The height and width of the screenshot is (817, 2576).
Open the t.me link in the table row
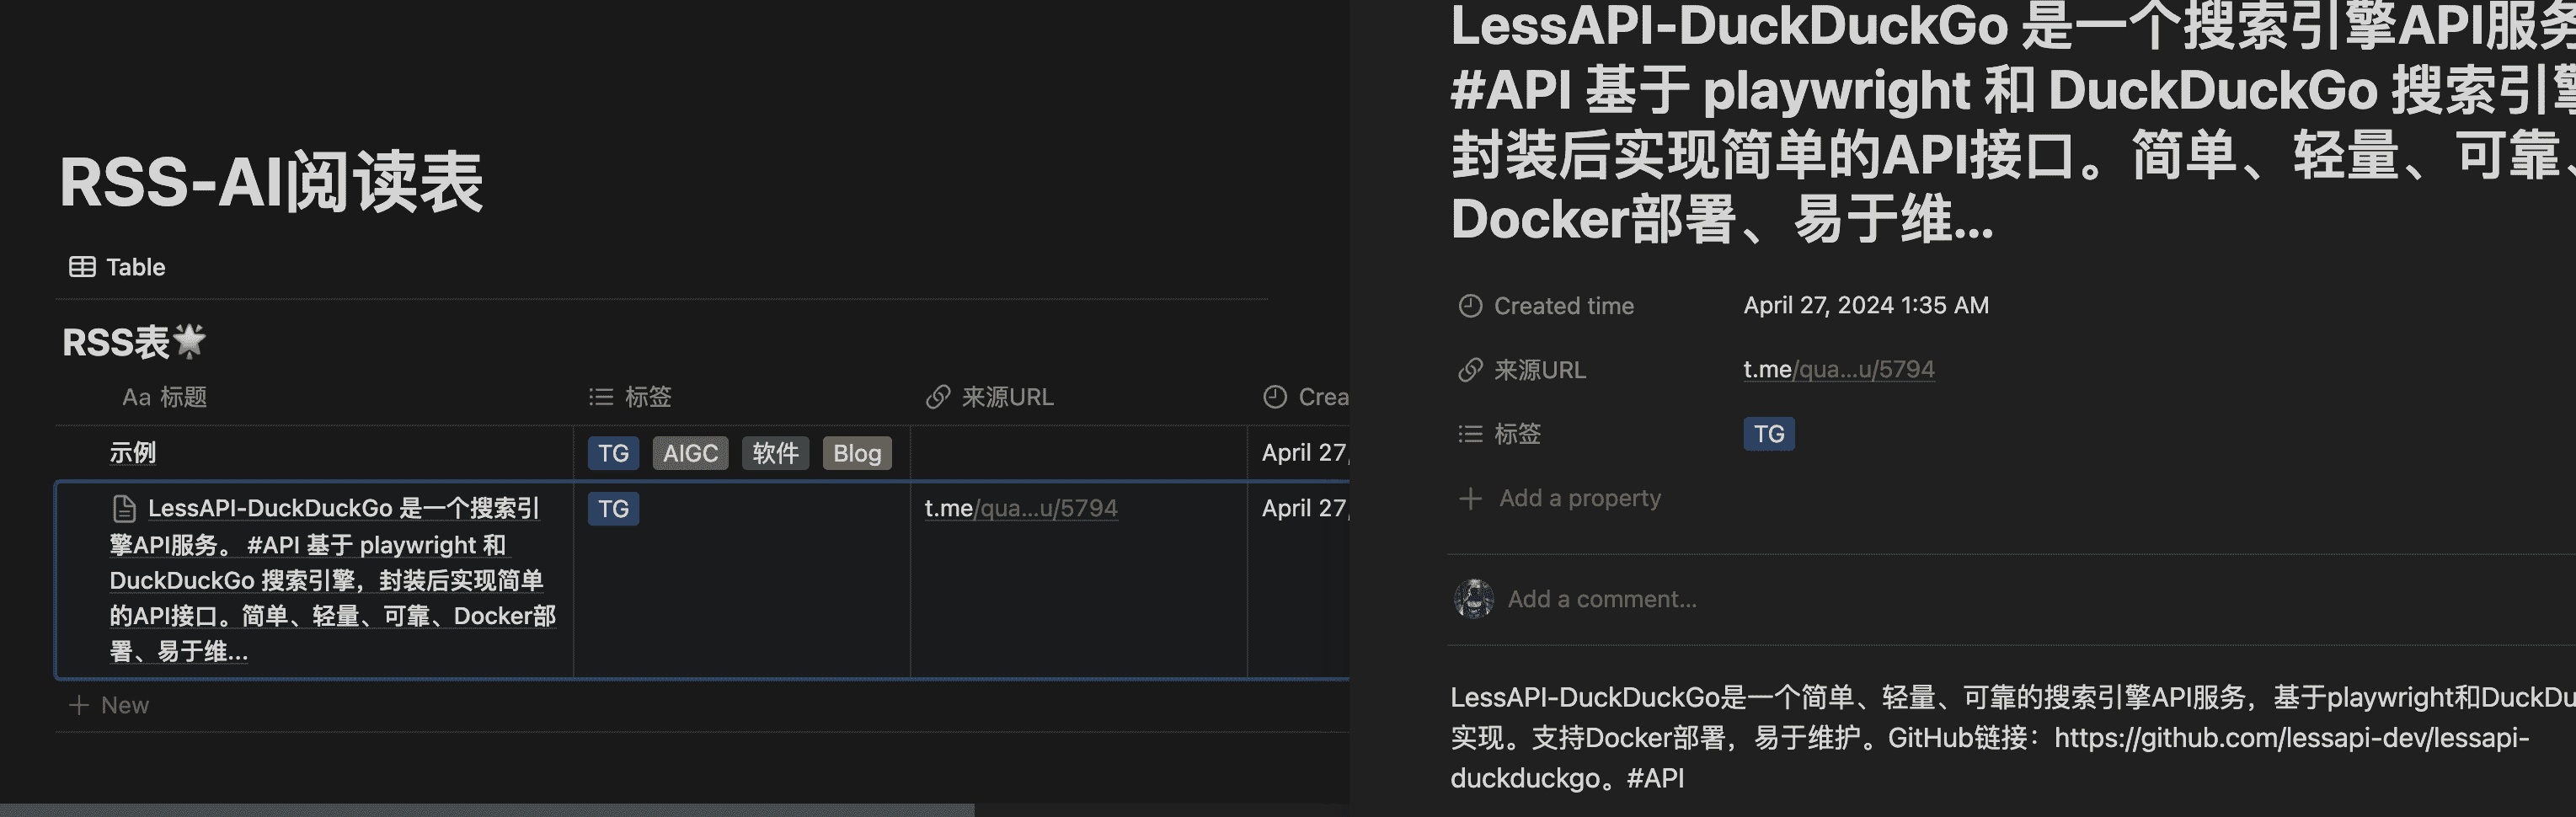1020,508
